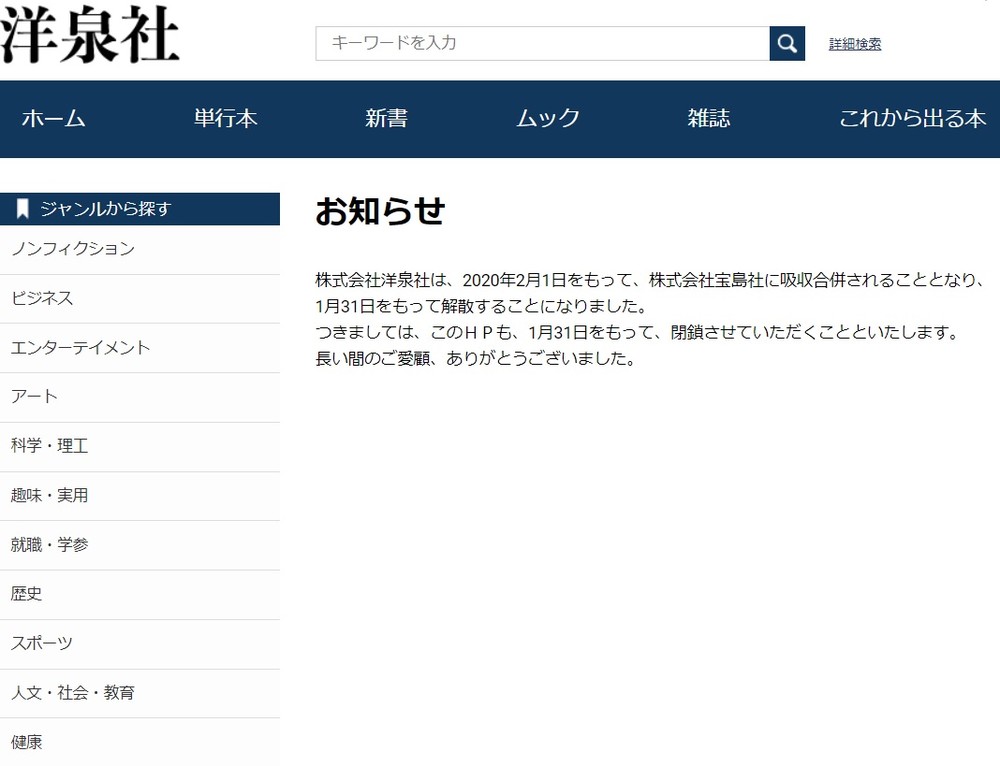The height and width of the screenshot is (766, 1000).
Task: Click the search magnifying glass icon
Action: [787, 43]
